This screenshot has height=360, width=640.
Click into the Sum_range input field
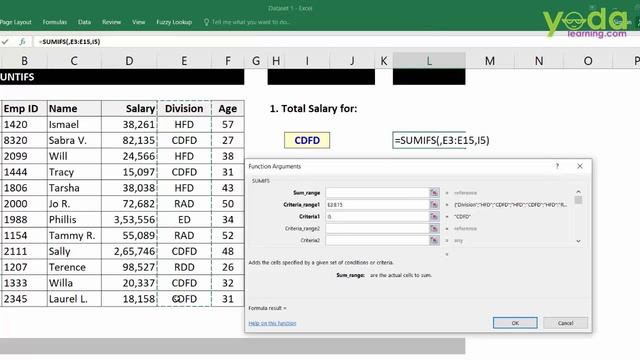pyautogui.click(x=378, y=193)
